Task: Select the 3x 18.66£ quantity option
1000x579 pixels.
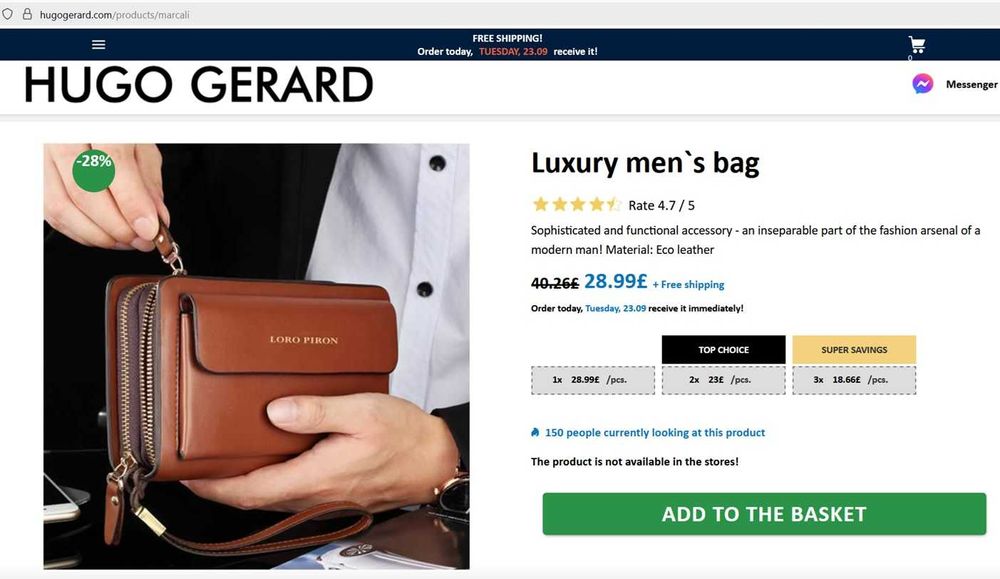Action: [854, 380]
